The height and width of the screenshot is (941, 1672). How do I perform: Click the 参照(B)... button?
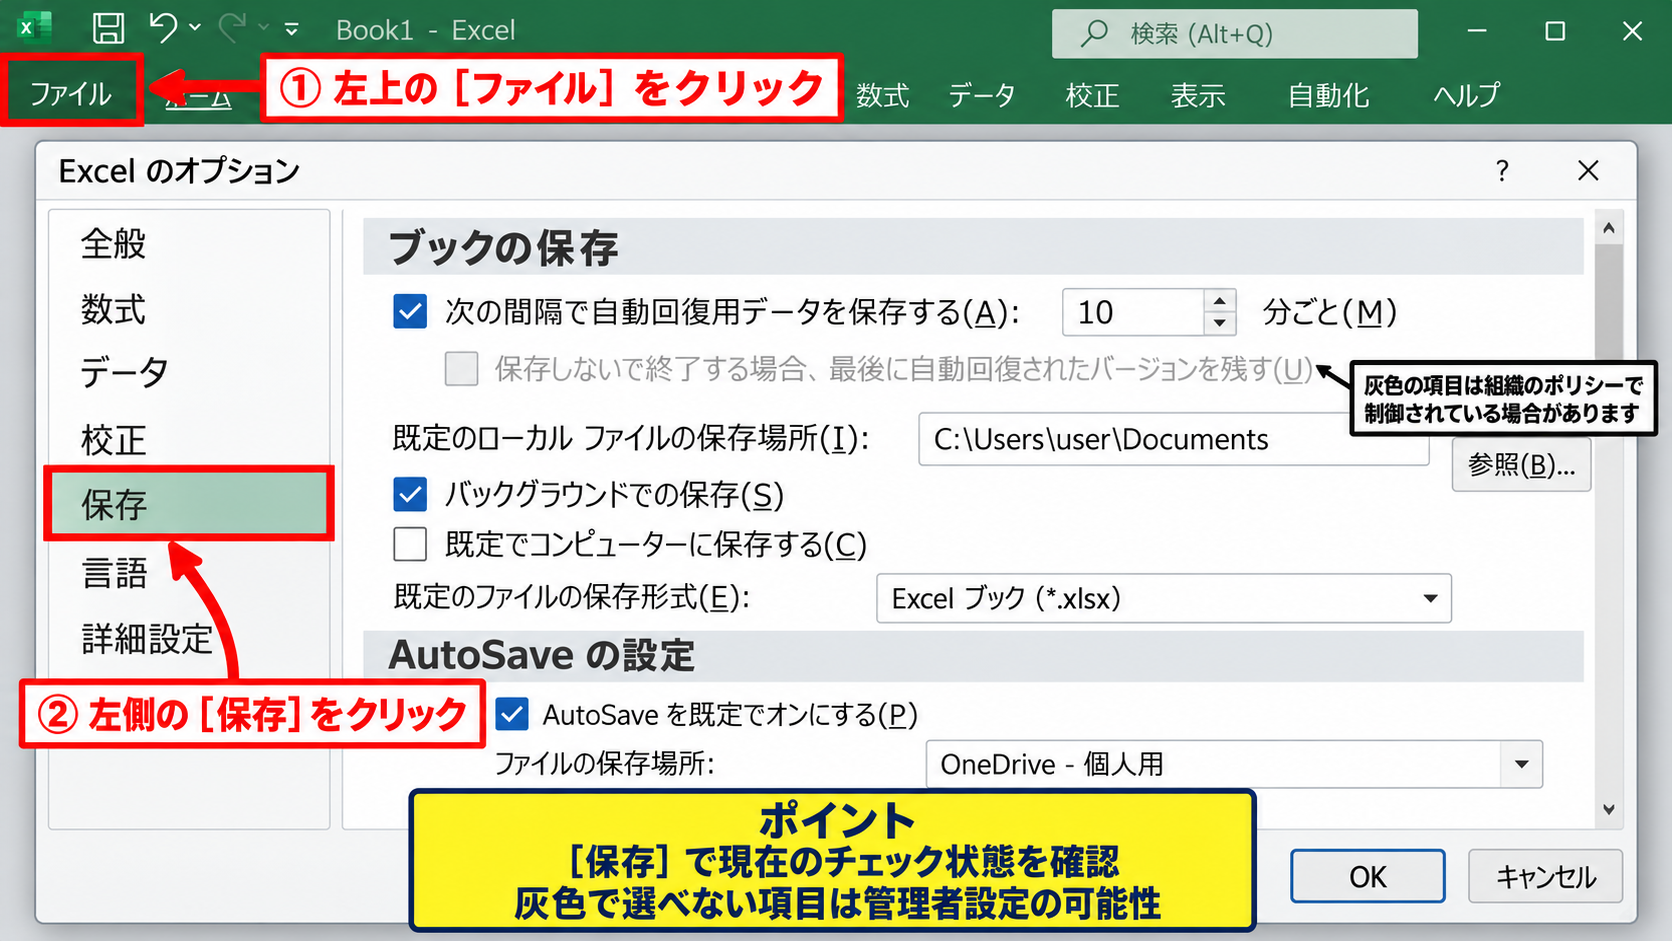pyautogui.click(x=1521, y=465)
